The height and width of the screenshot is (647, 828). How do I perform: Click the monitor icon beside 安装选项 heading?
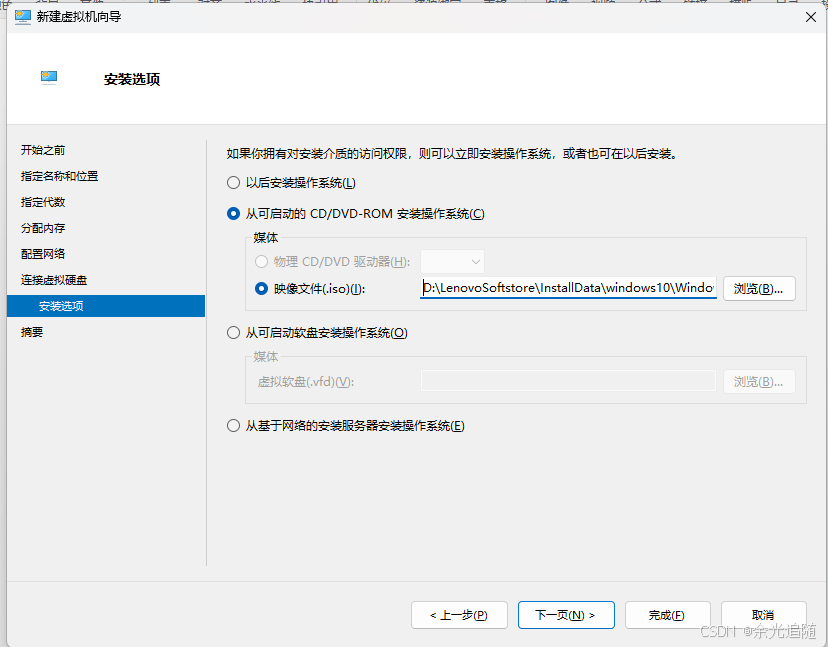(49, 76)
